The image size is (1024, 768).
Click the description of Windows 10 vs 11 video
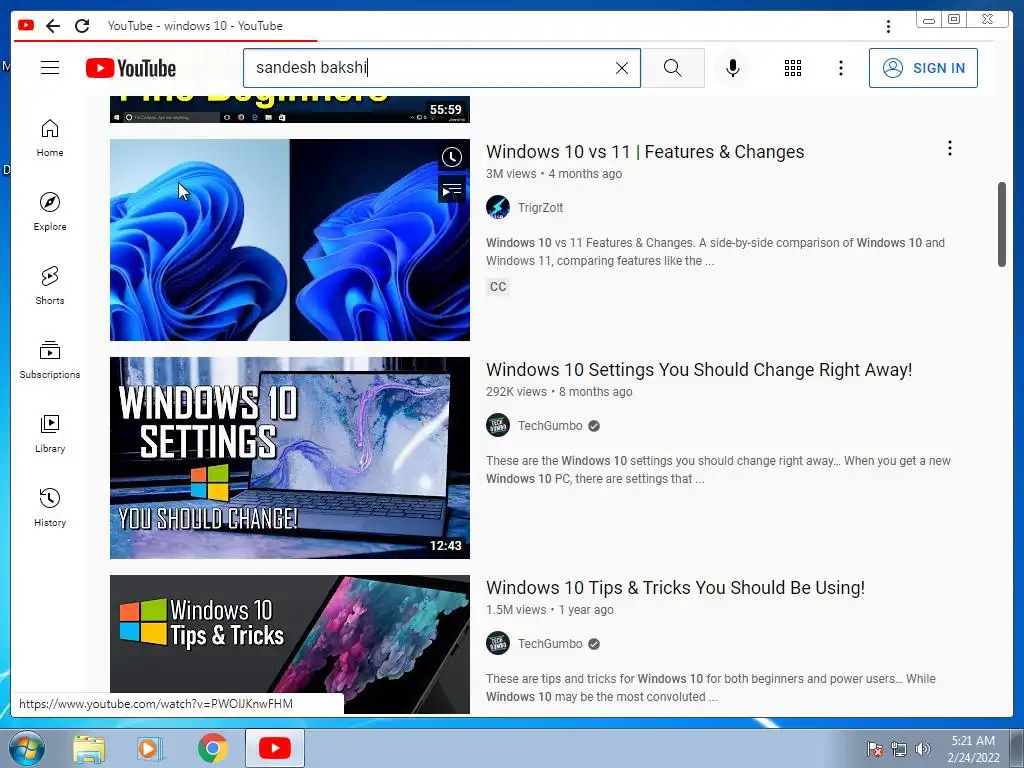click(715, 251)
